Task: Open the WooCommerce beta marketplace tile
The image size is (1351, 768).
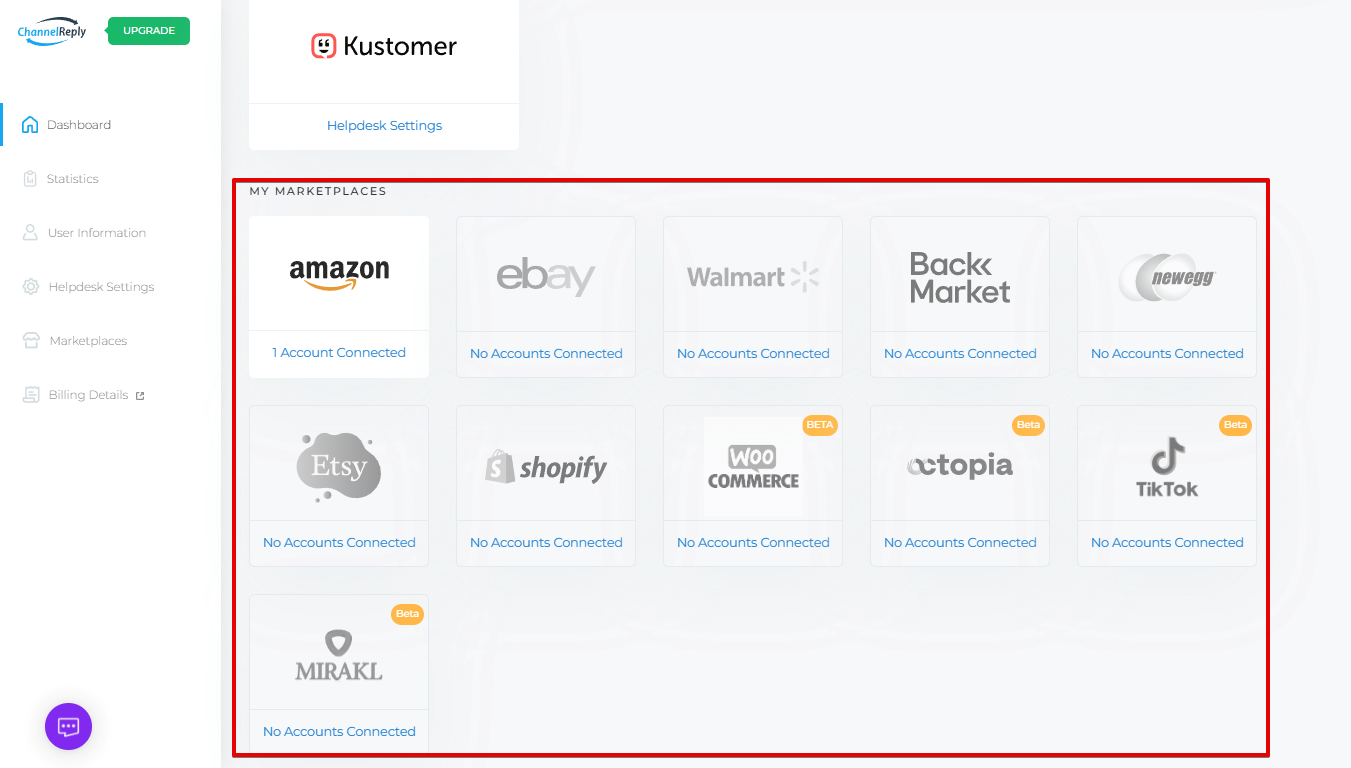Action: [x=753, y=486]
